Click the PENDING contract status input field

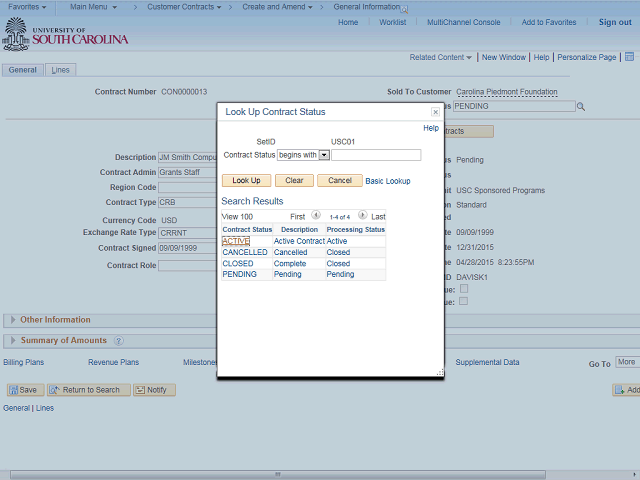514,107
